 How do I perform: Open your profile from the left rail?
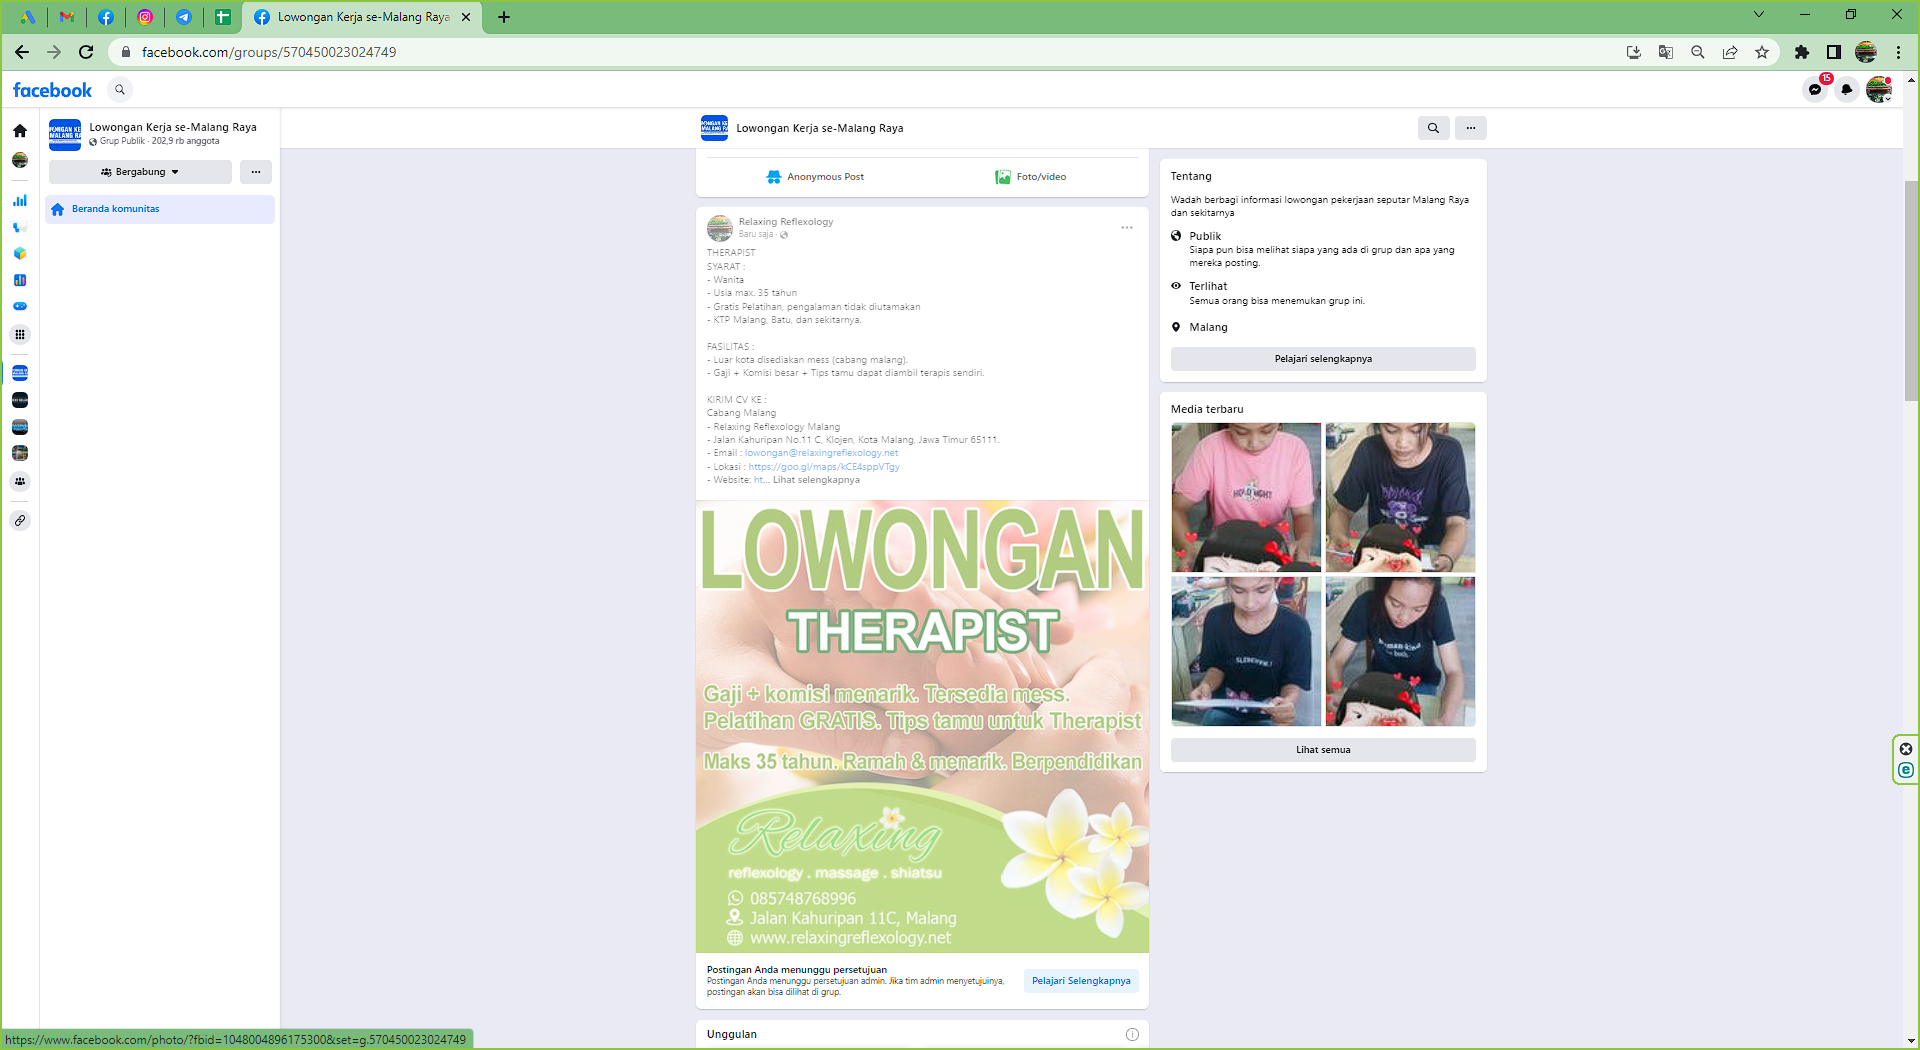[20, 160]
